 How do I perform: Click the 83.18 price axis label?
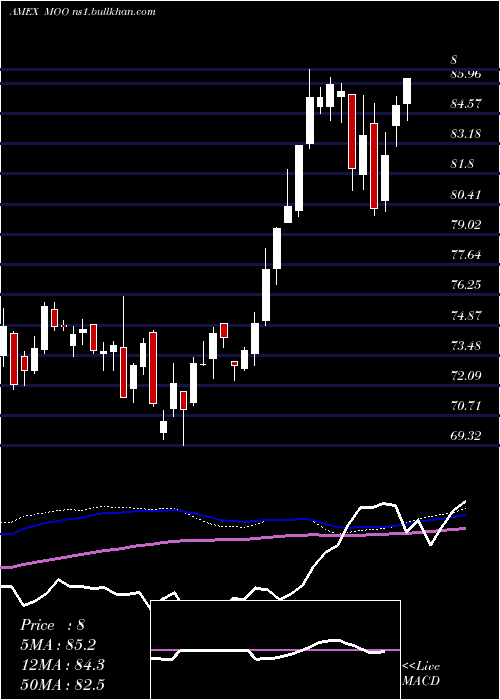tap(466, 134)
